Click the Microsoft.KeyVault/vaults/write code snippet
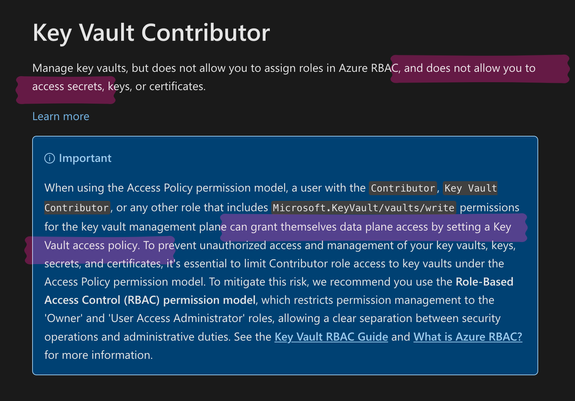The height and width of the screenshot is (401, 575). pyautogui.click(x=363, y=207)
